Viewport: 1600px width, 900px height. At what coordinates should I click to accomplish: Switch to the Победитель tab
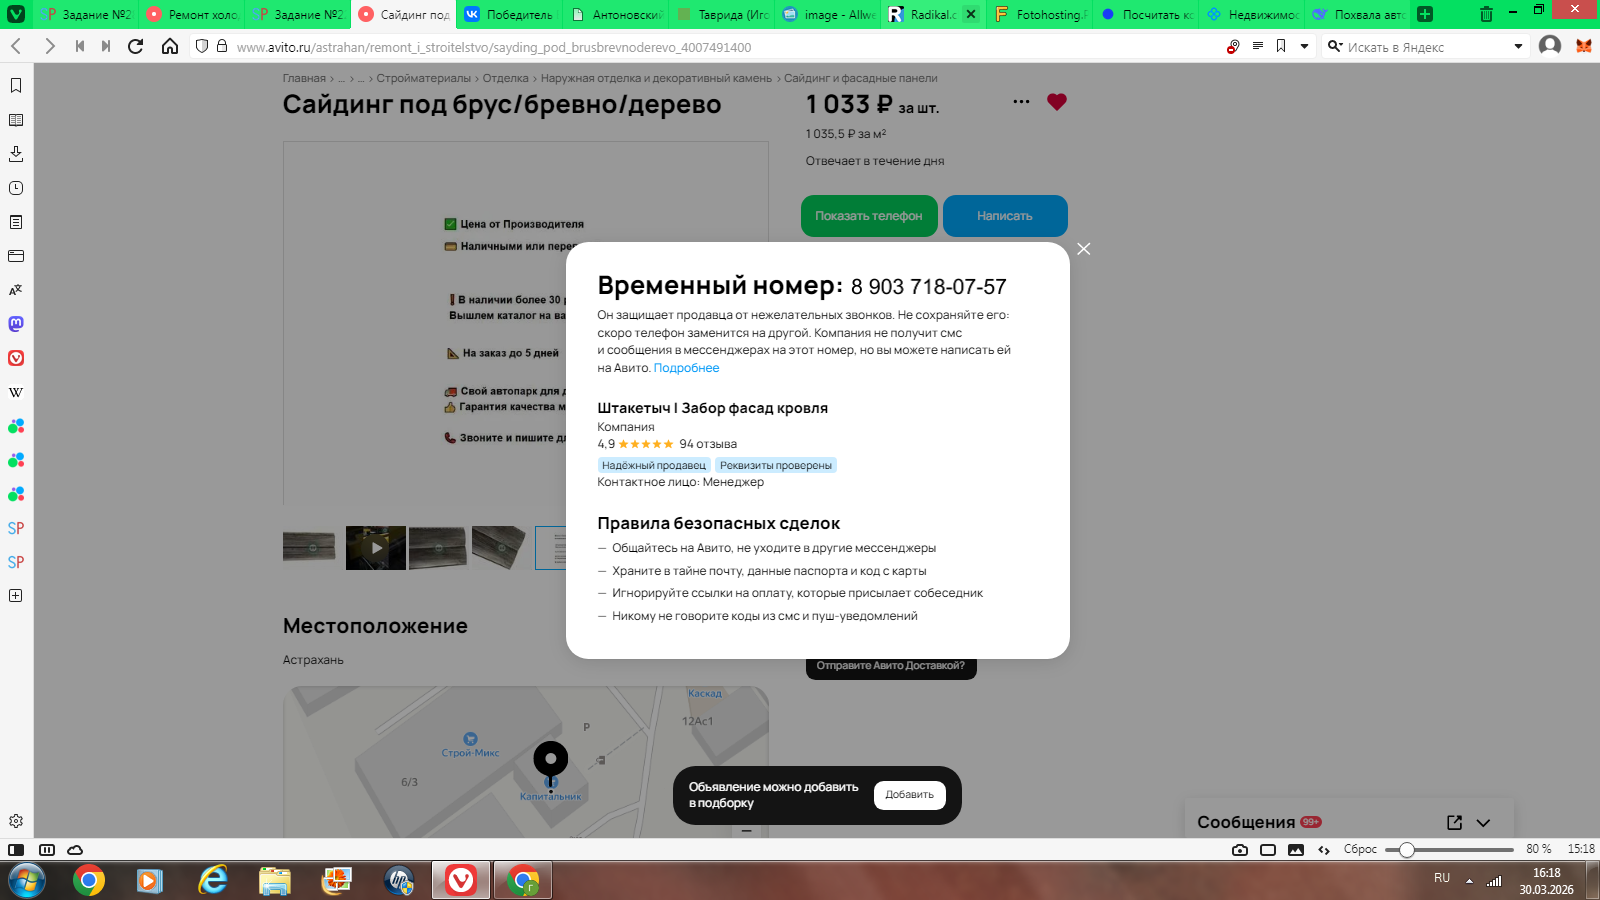click(x=510, y=14)
